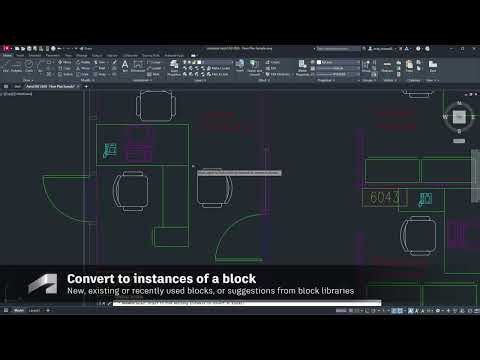This screenshot has width=480, height=360.
Task: Click the Mirror tool in Modify panel
Action: point(83,68)
